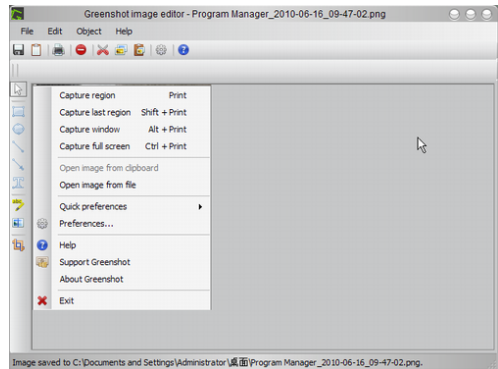
Task: Select the Arrow drawing tool
Action: coord(18,165)
